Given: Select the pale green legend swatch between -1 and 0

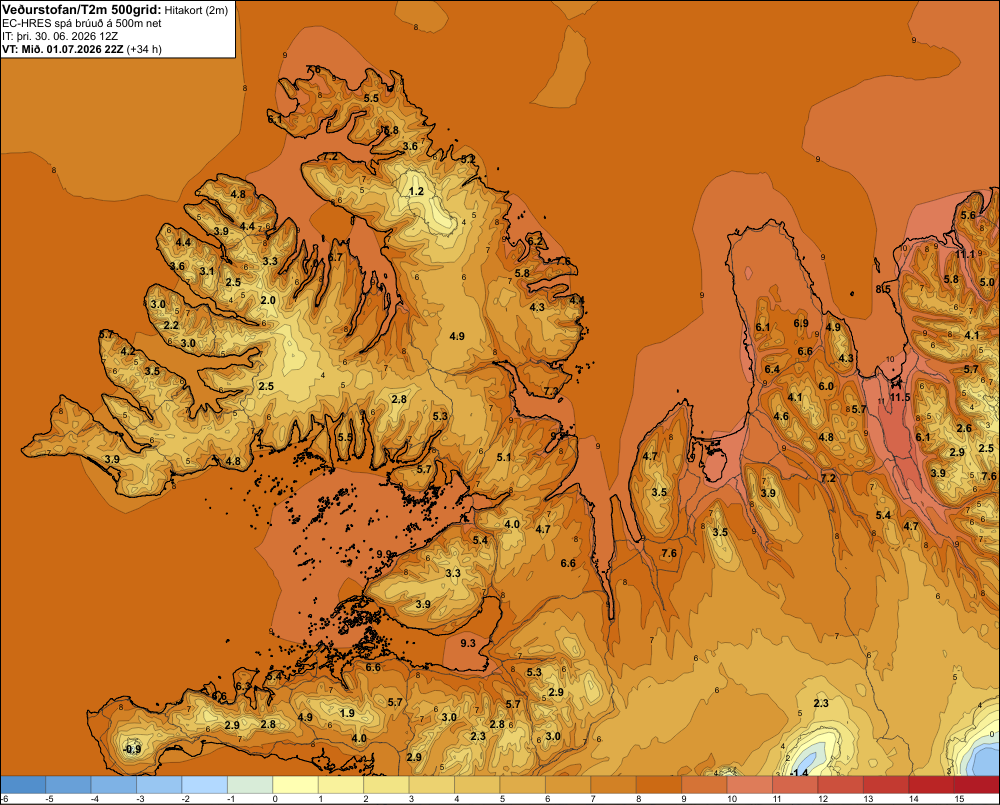Looking at the screenshot, I should 250,784.
